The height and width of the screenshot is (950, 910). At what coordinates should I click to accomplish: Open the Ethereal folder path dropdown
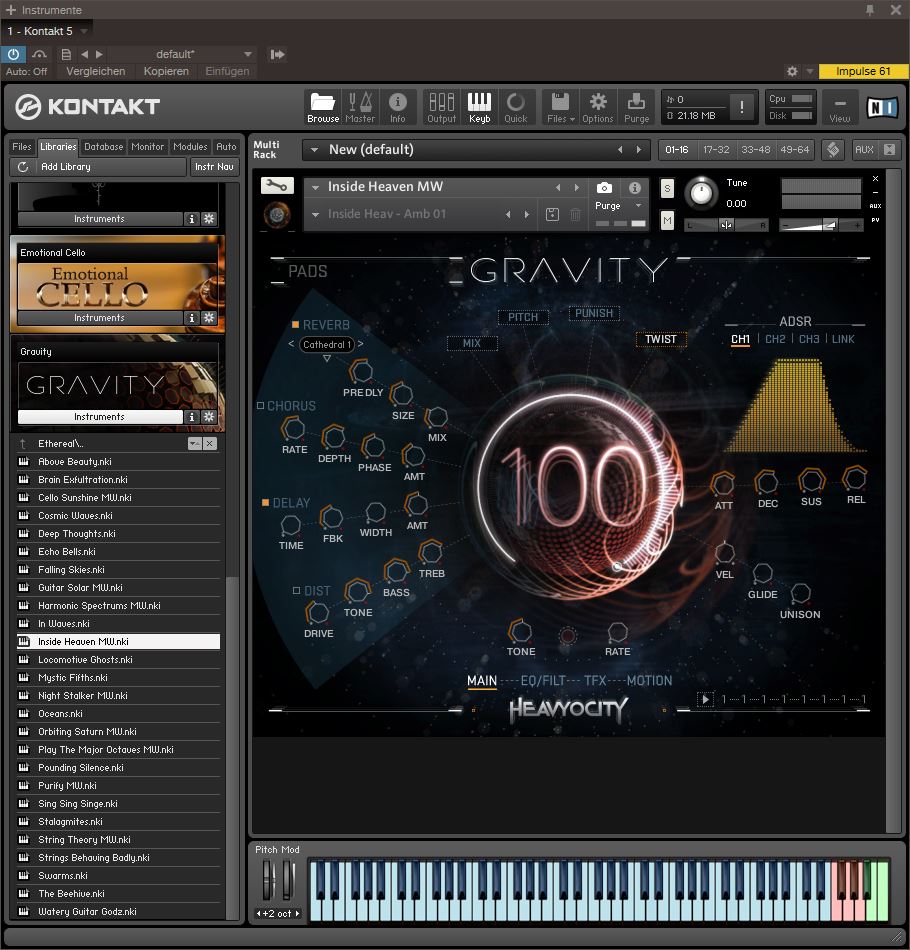[x=194, y=443]
